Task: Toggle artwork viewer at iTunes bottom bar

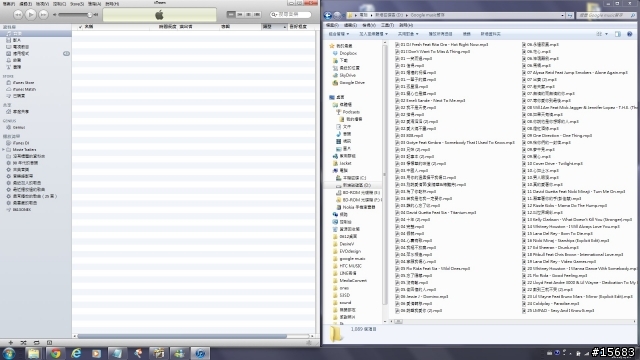Action: (x=49, y=342)
